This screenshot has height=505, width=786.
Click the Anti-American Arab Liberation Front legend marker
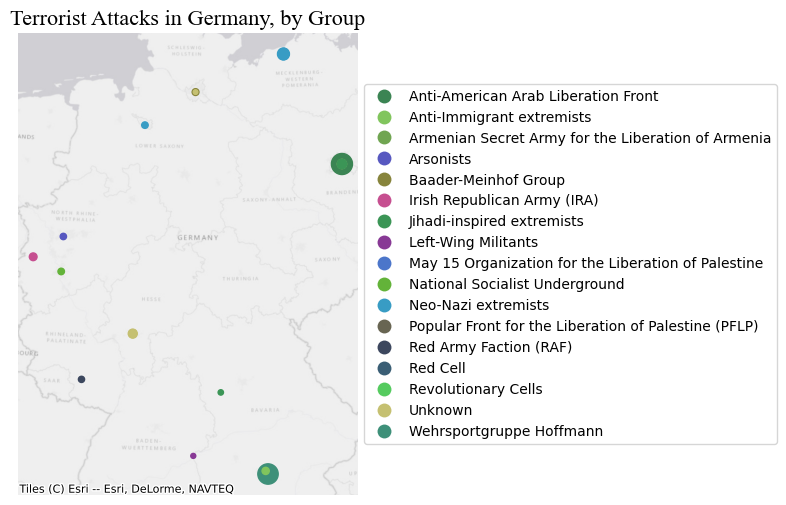tap(384, 96)
